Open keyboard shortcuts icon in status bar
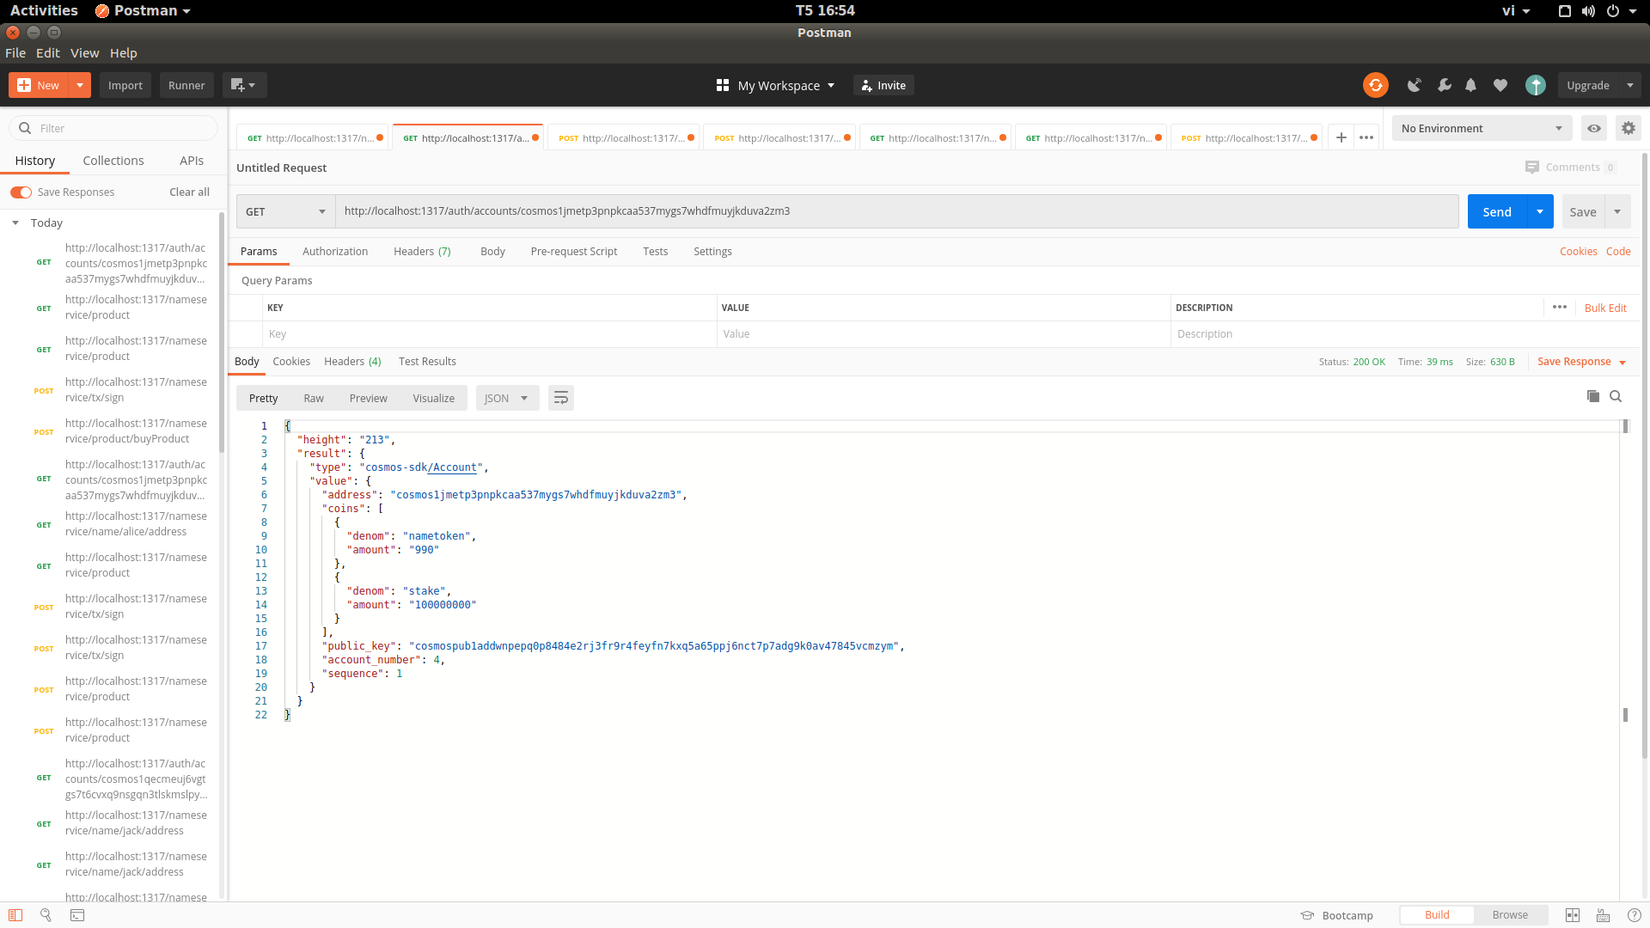 [1603, 915]
